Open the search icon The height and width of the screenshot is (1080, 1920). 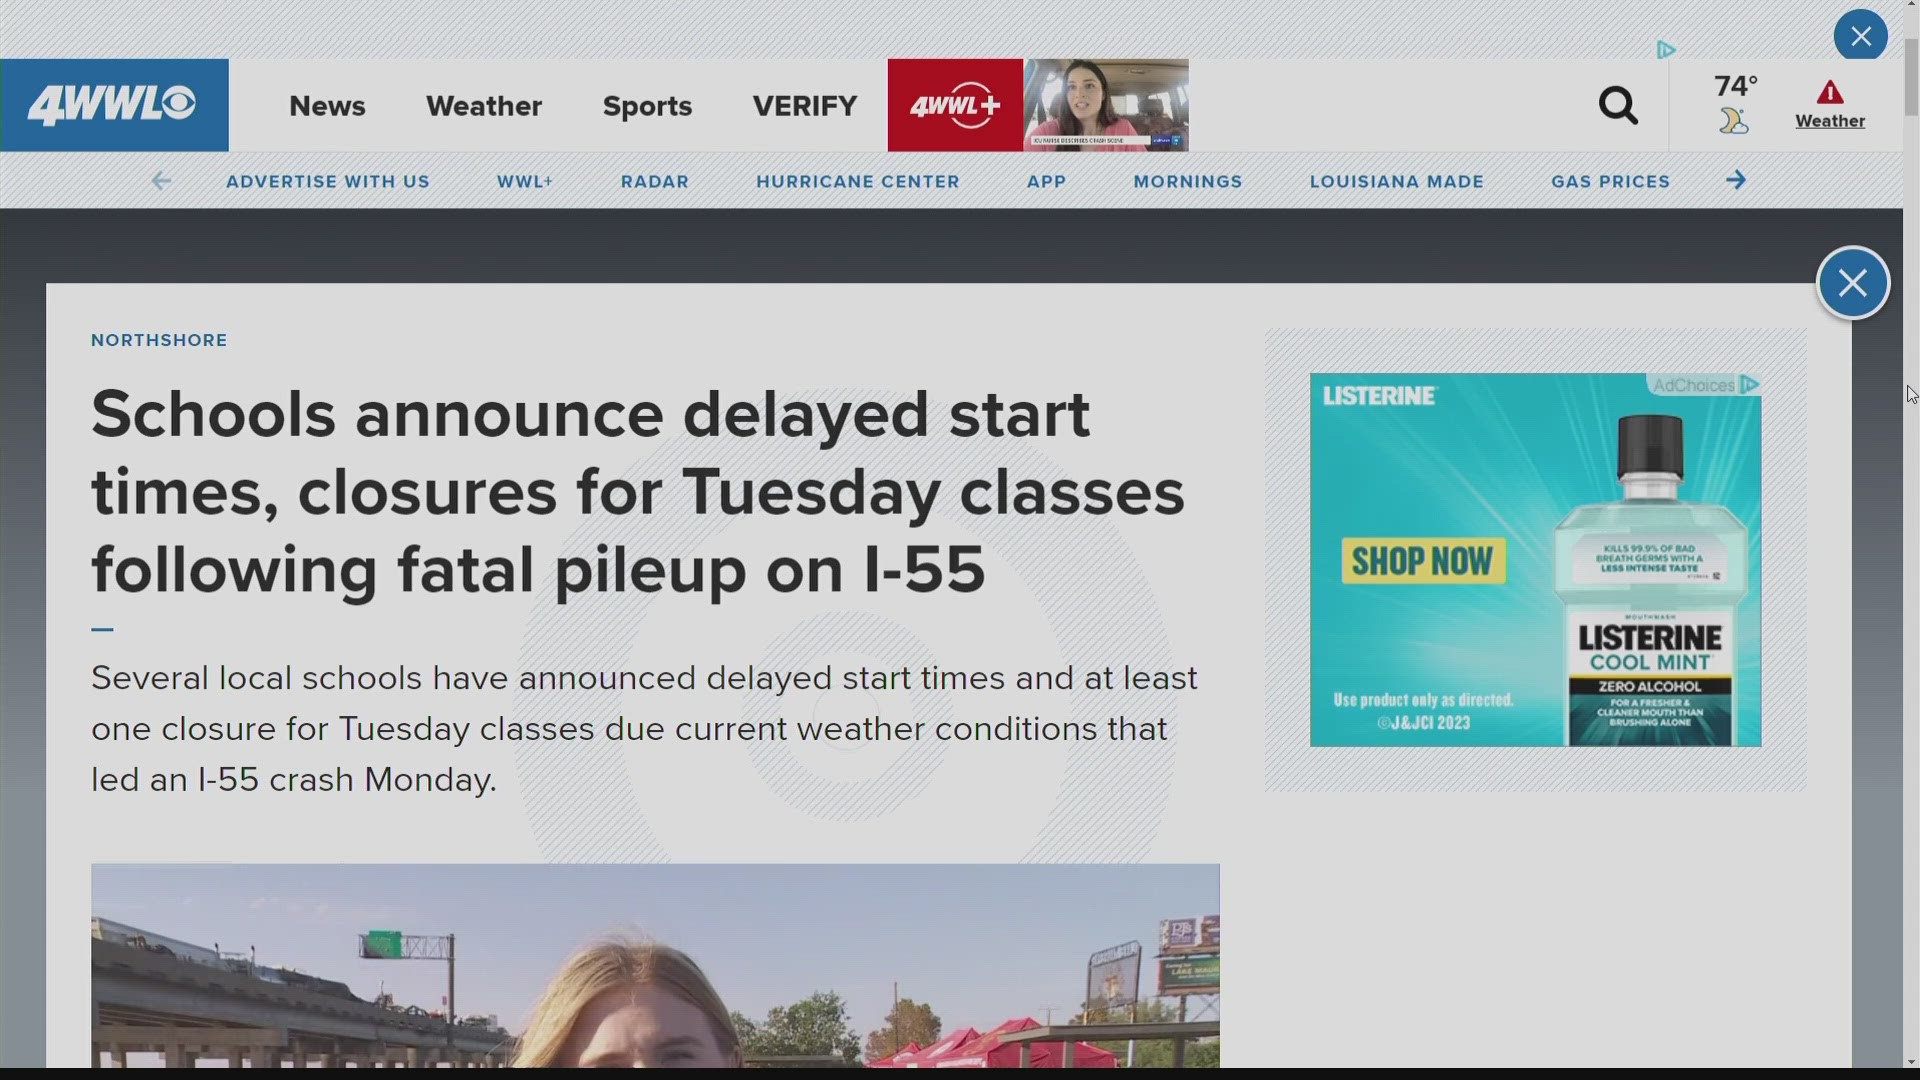pyautogui.click(x=1617, y=105)
